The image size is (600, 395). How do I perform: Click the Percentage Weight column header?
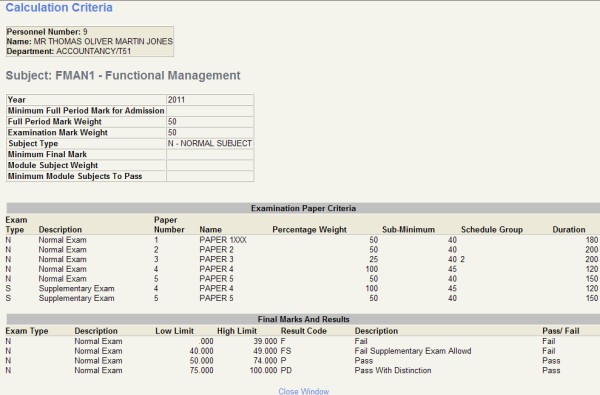(309, 230)
